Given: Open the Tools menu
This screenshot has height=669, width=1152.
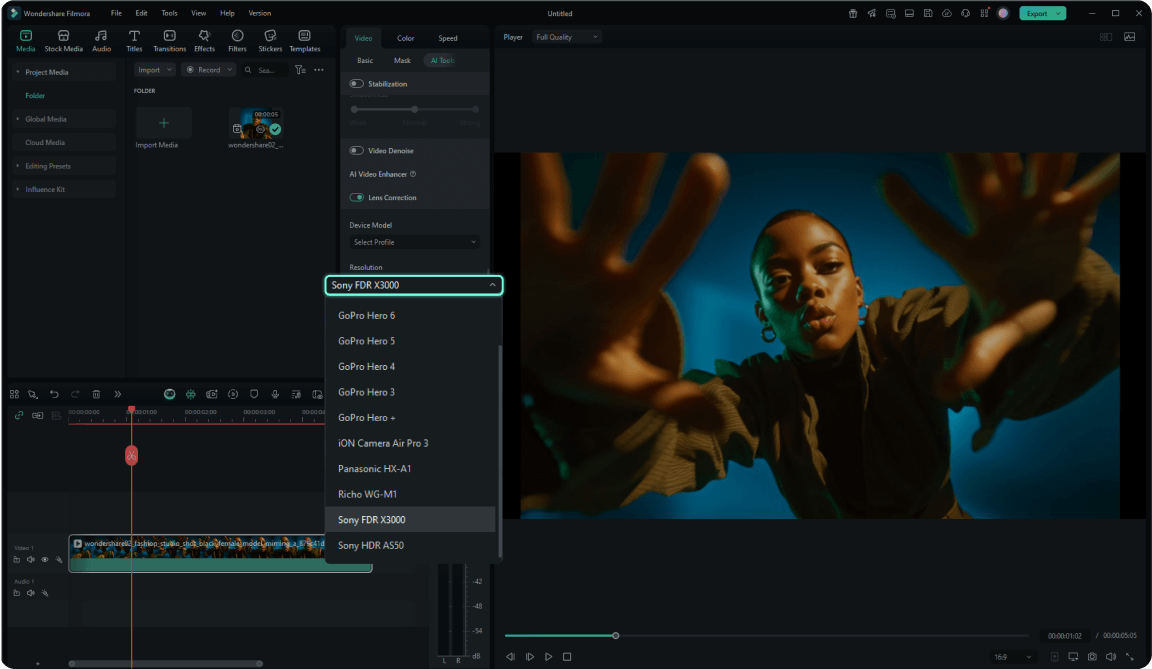Looking at the screenshot, I should click(x=169, y=13).
